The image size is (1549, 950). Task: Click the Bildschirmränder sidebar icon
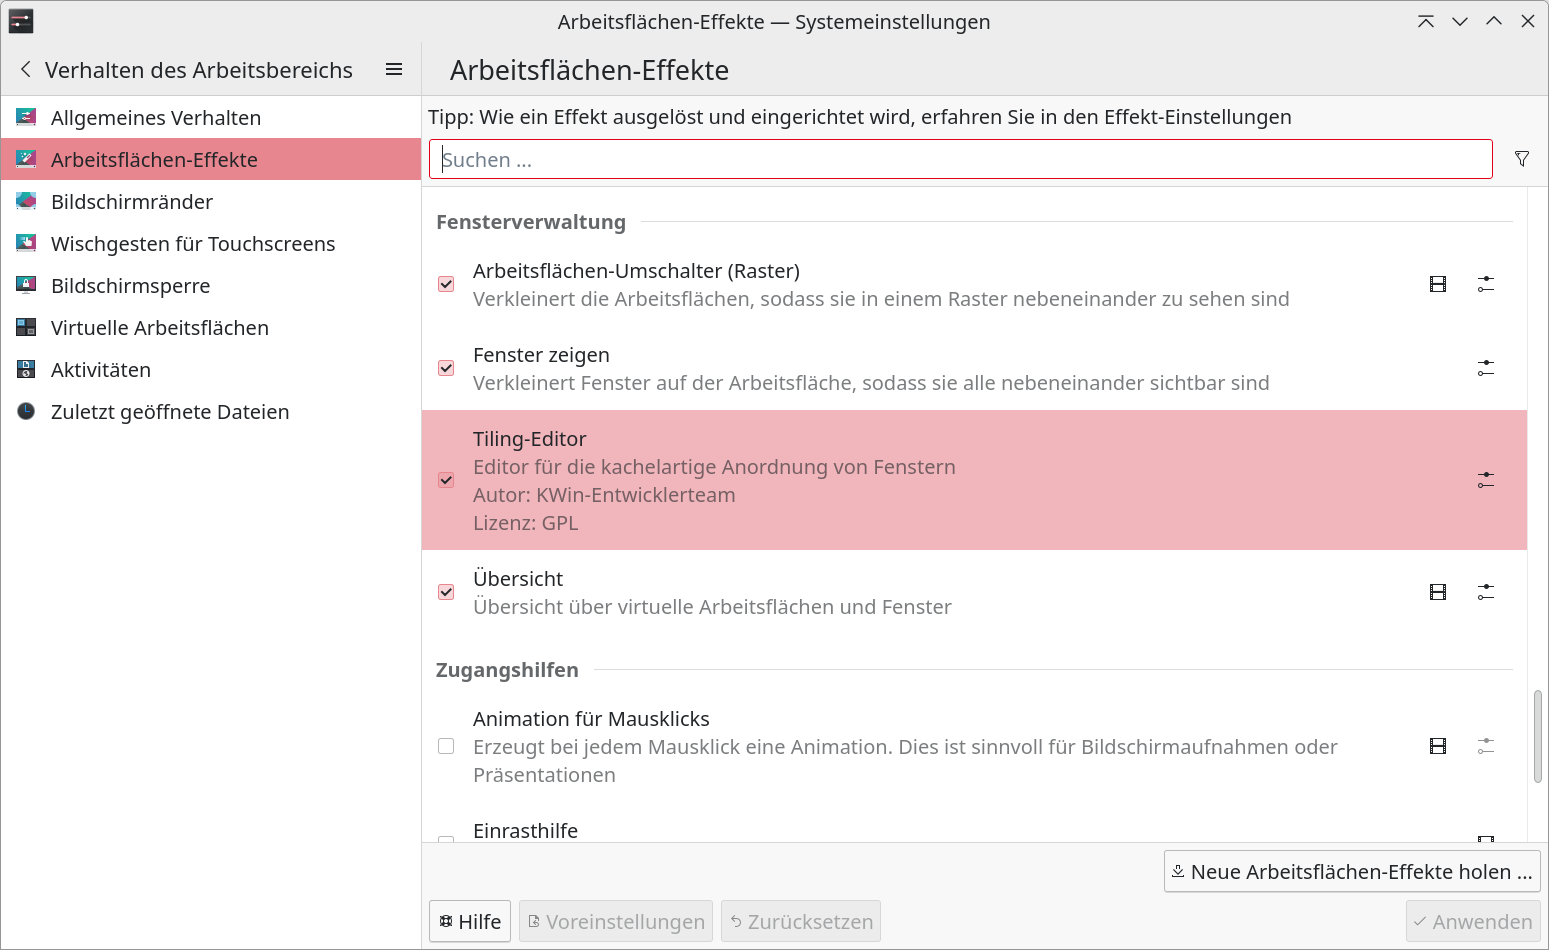tap(27, 202)
